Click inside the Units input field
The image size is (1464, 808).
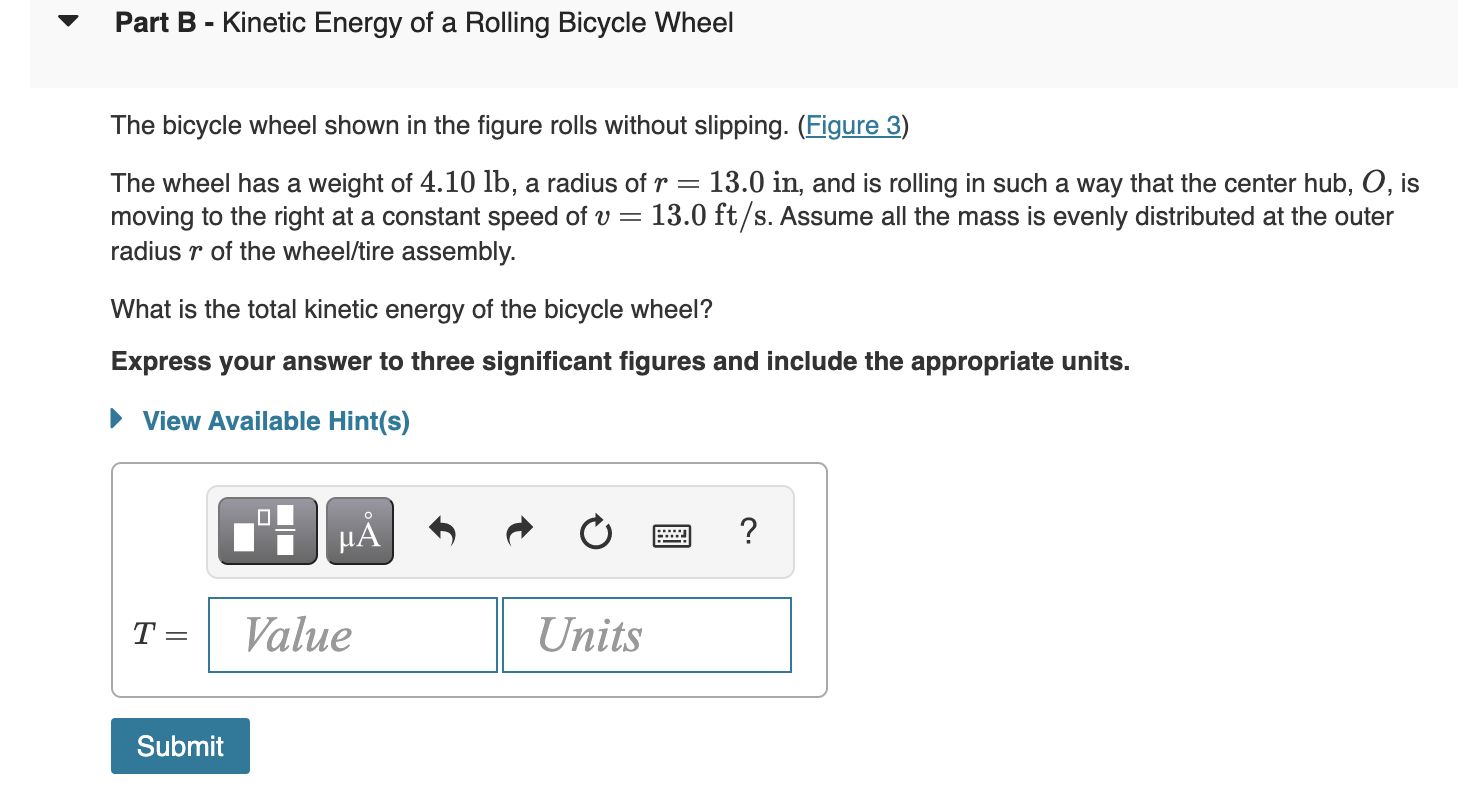(646, 634)
